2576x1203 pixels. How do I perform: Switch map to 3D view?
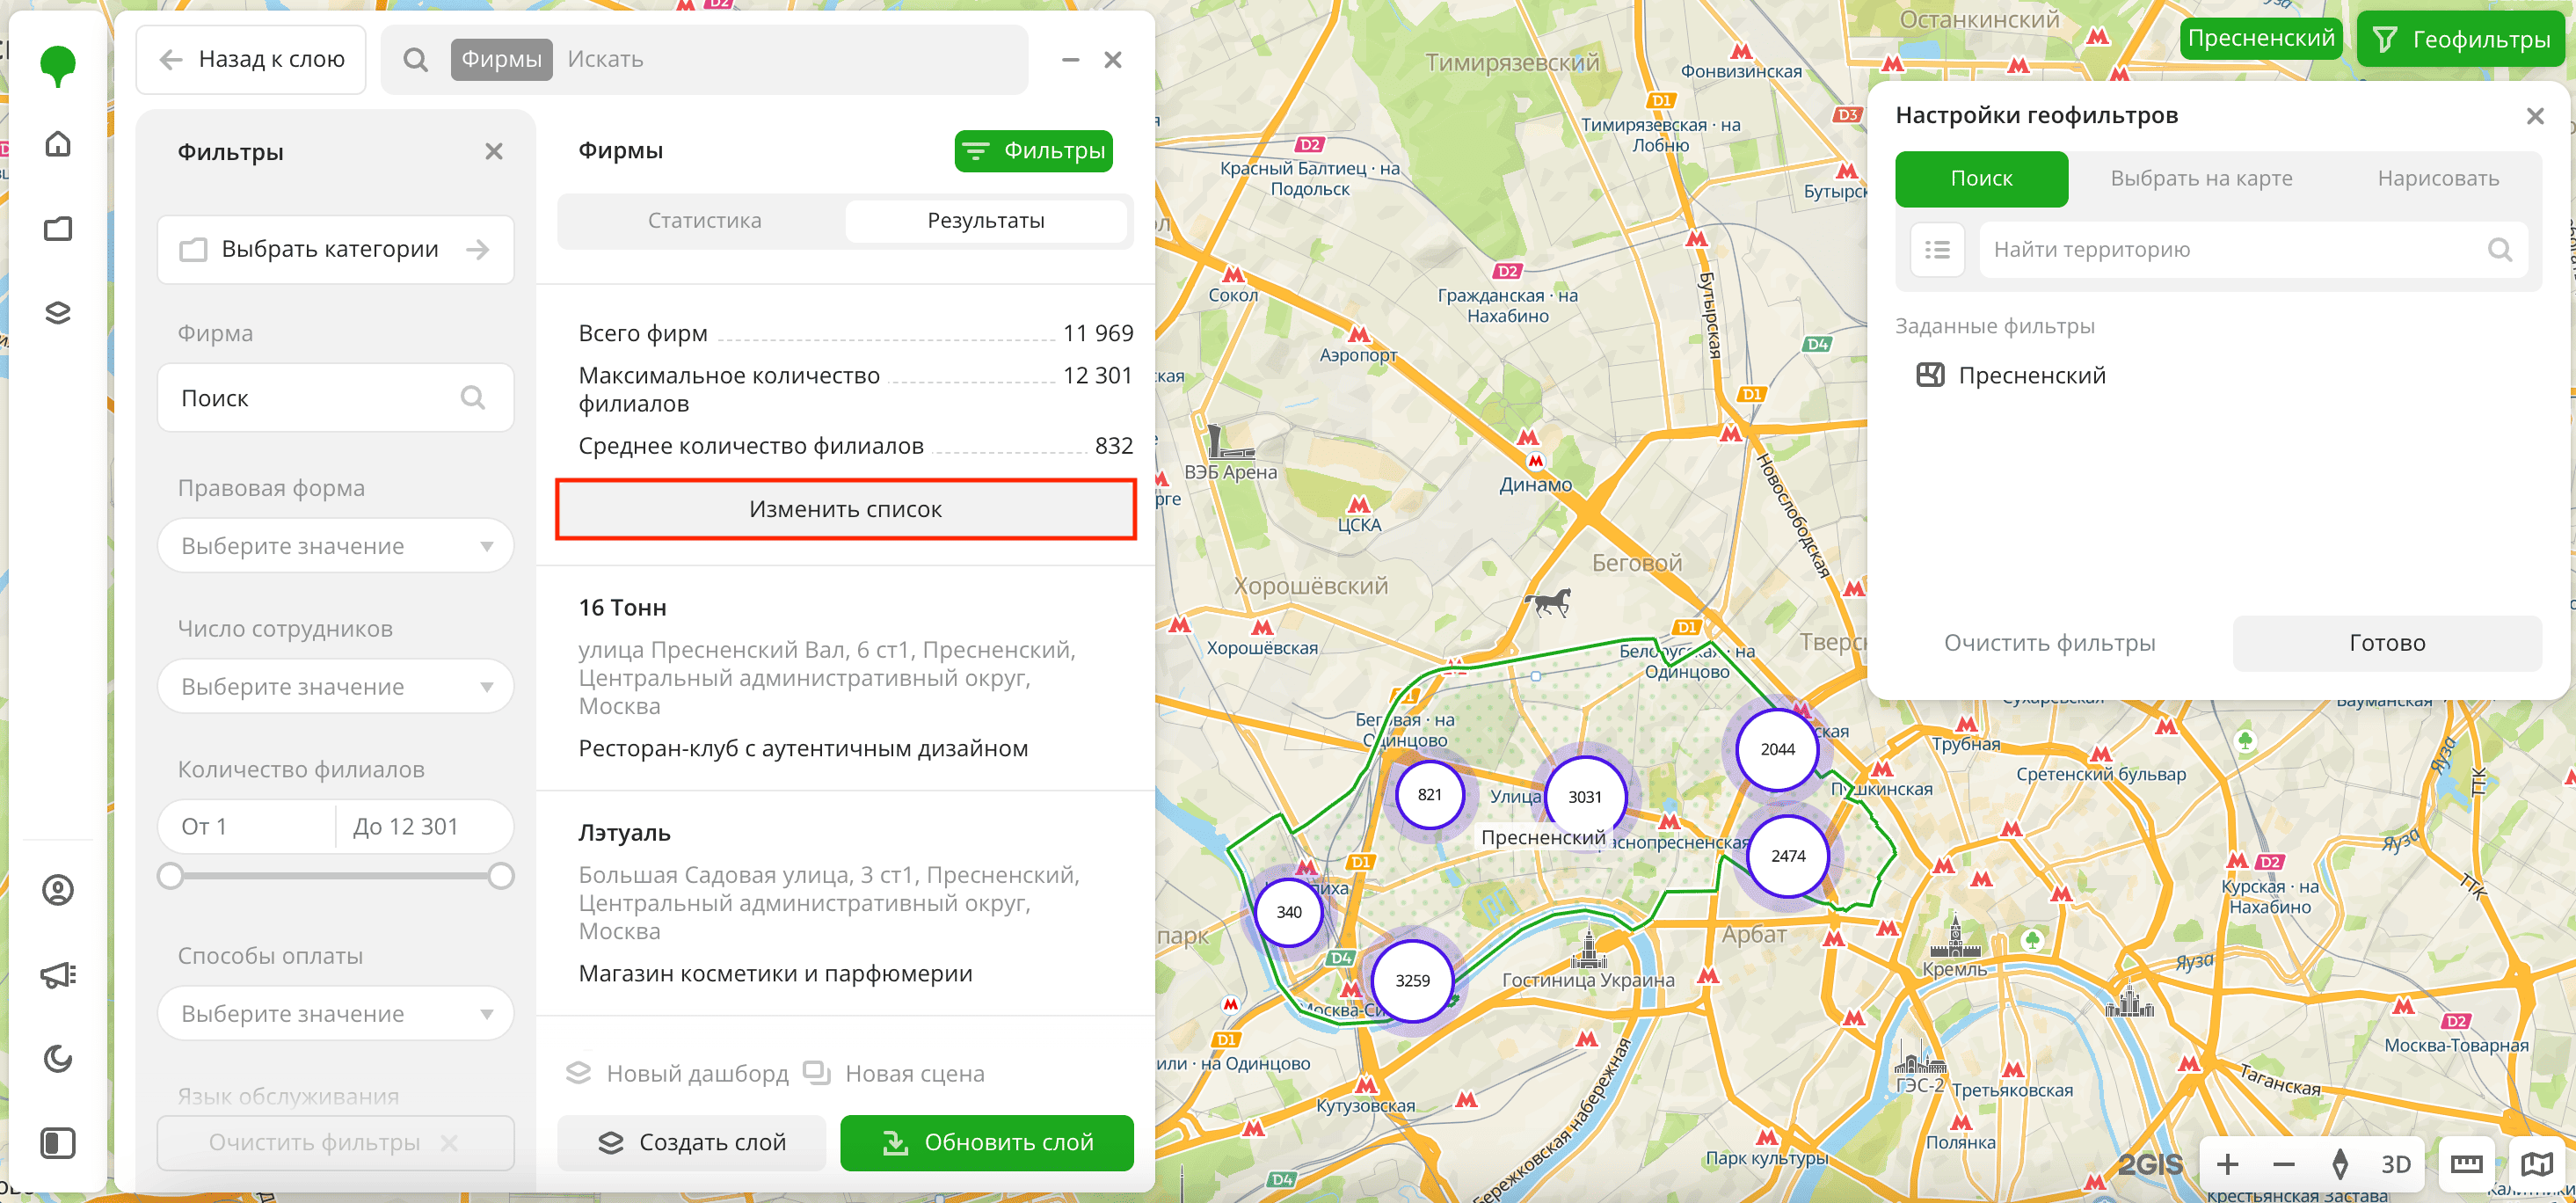[2397, 1166]
